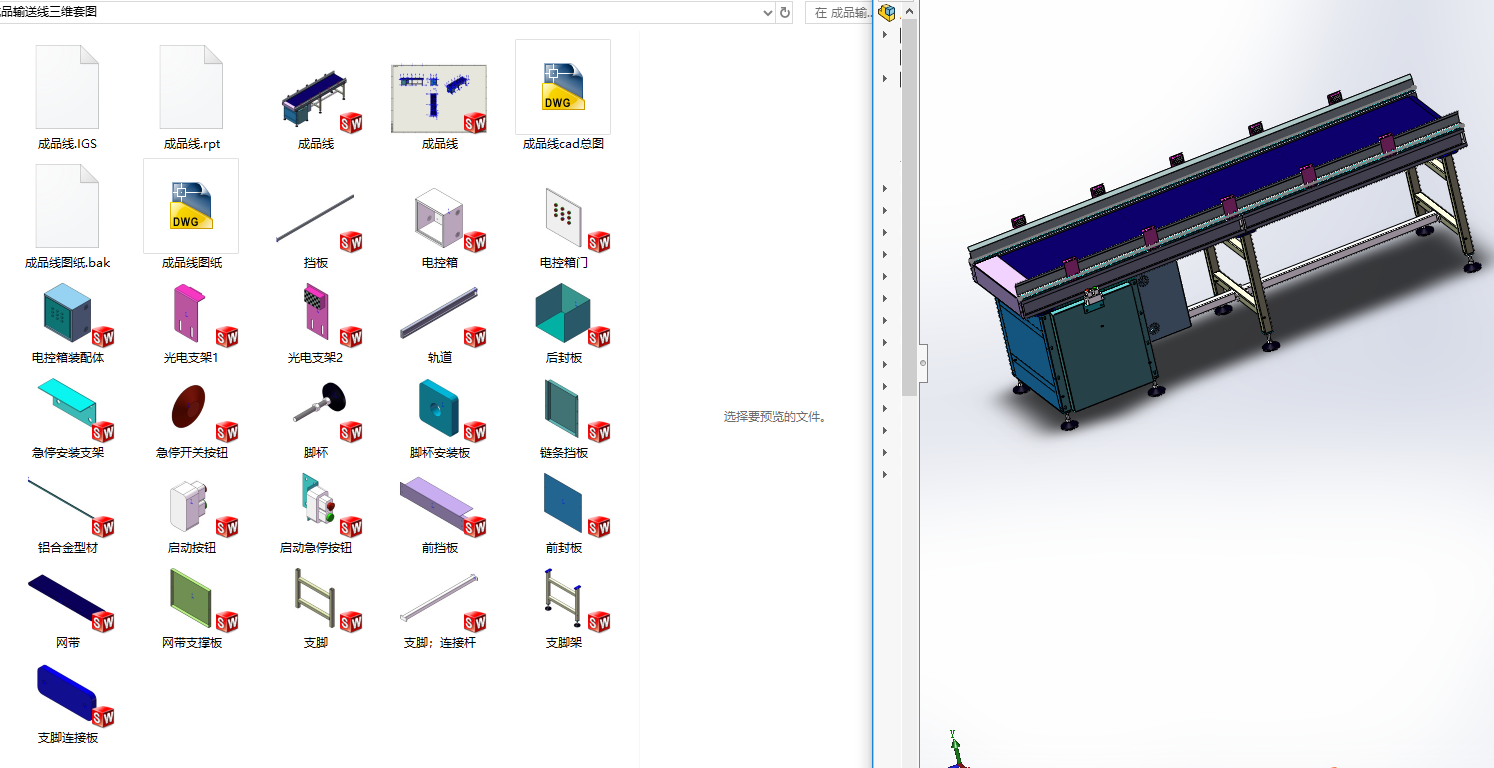1494x768 pixels.
Task: Click the assembly icon atop SolidWorks feature tree
Action: point(887,12)
